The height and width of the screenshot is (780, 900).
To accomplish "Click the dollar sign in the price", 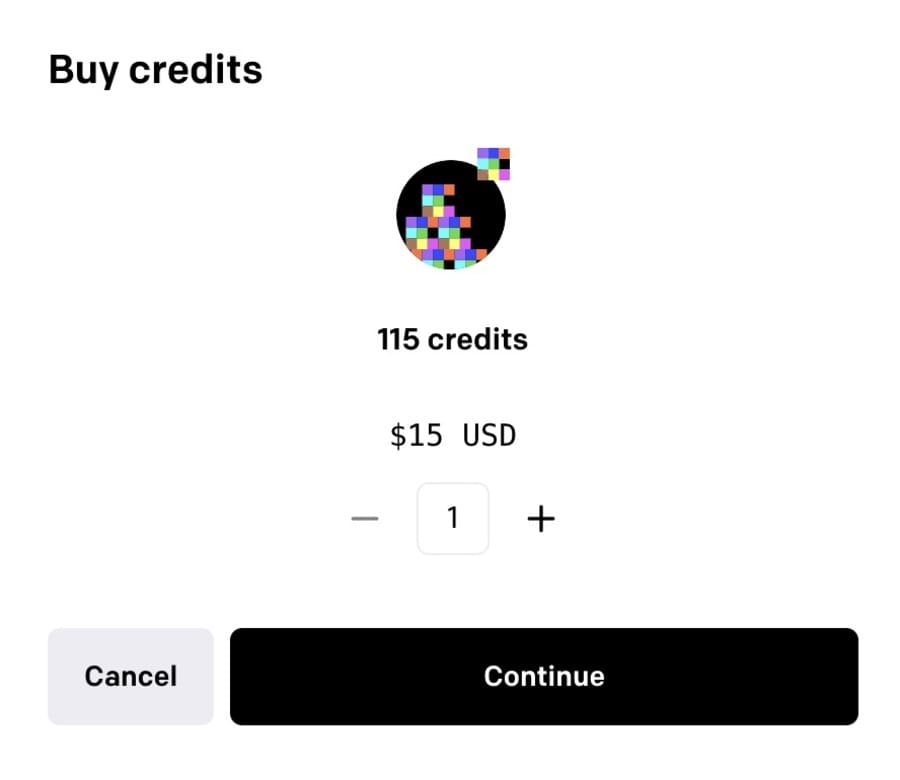I will (x=398, y=435).
